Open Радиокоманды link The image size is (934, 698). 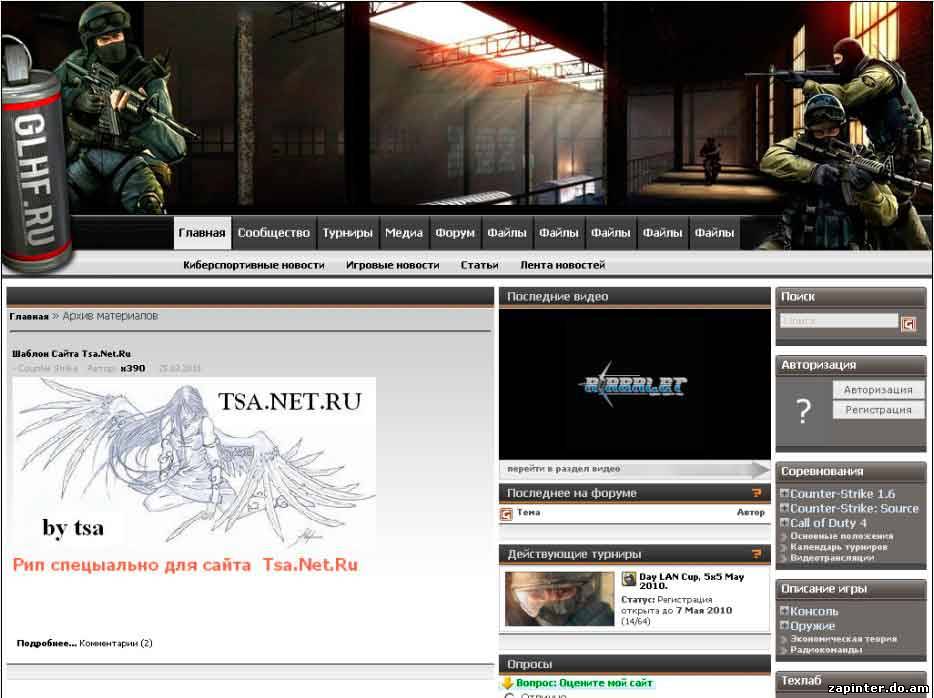pyautogui.click(x=826, y=650)
